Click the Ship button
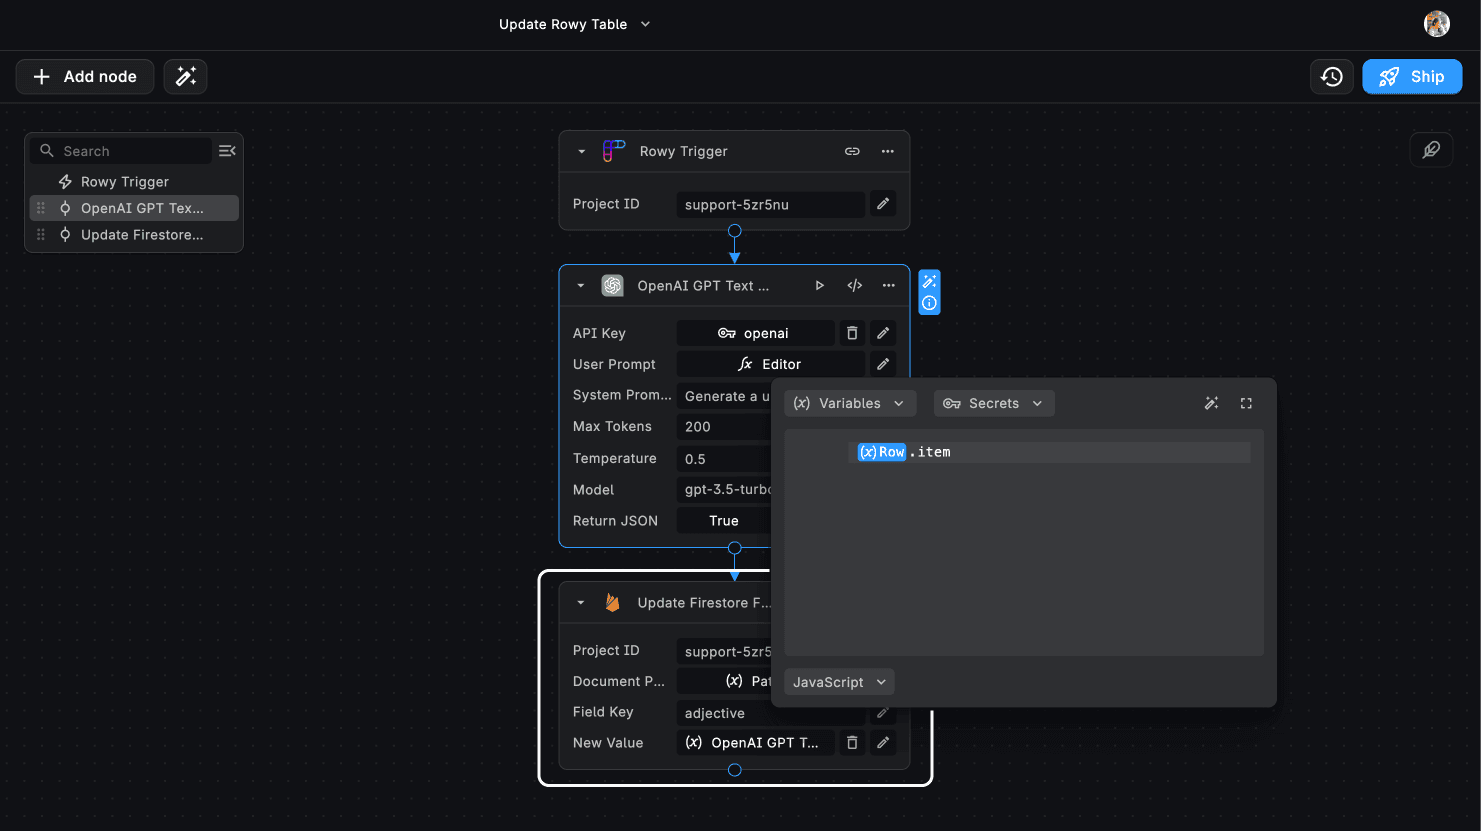The height and width of the screenshot is (831, 1481). click(x=1412, y=77)
